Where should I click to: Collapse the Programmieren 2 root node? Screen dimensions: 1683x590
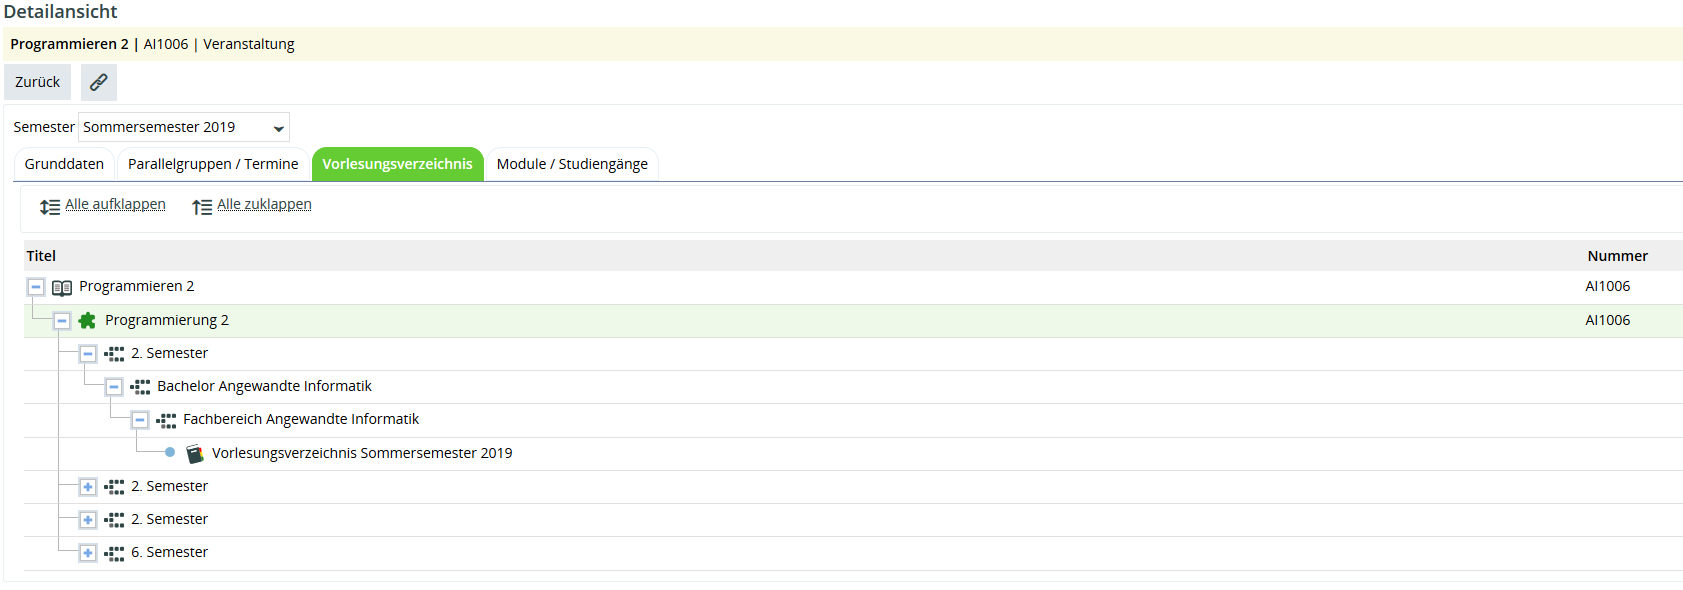(x=36, y=287)
